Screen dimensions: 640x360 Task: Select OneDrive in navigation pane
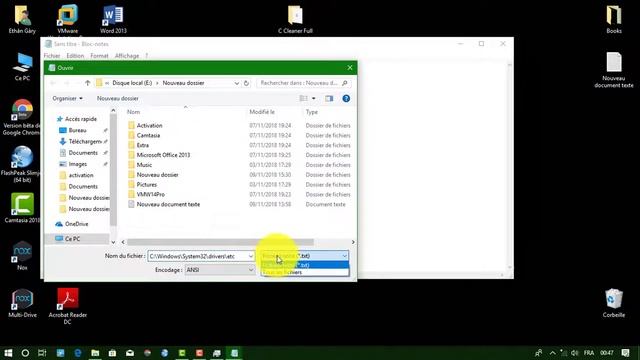(x=76, y=224)
